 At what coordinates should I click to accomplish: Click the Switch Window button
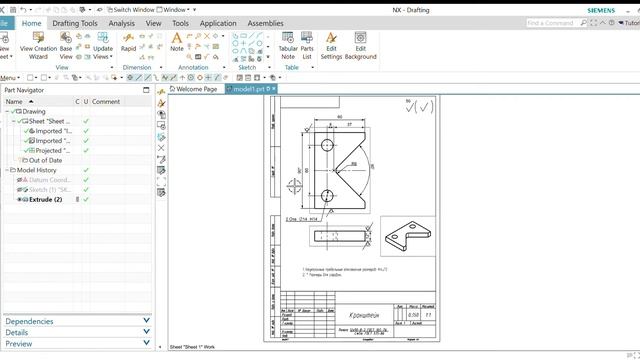(x=131, y=10)
